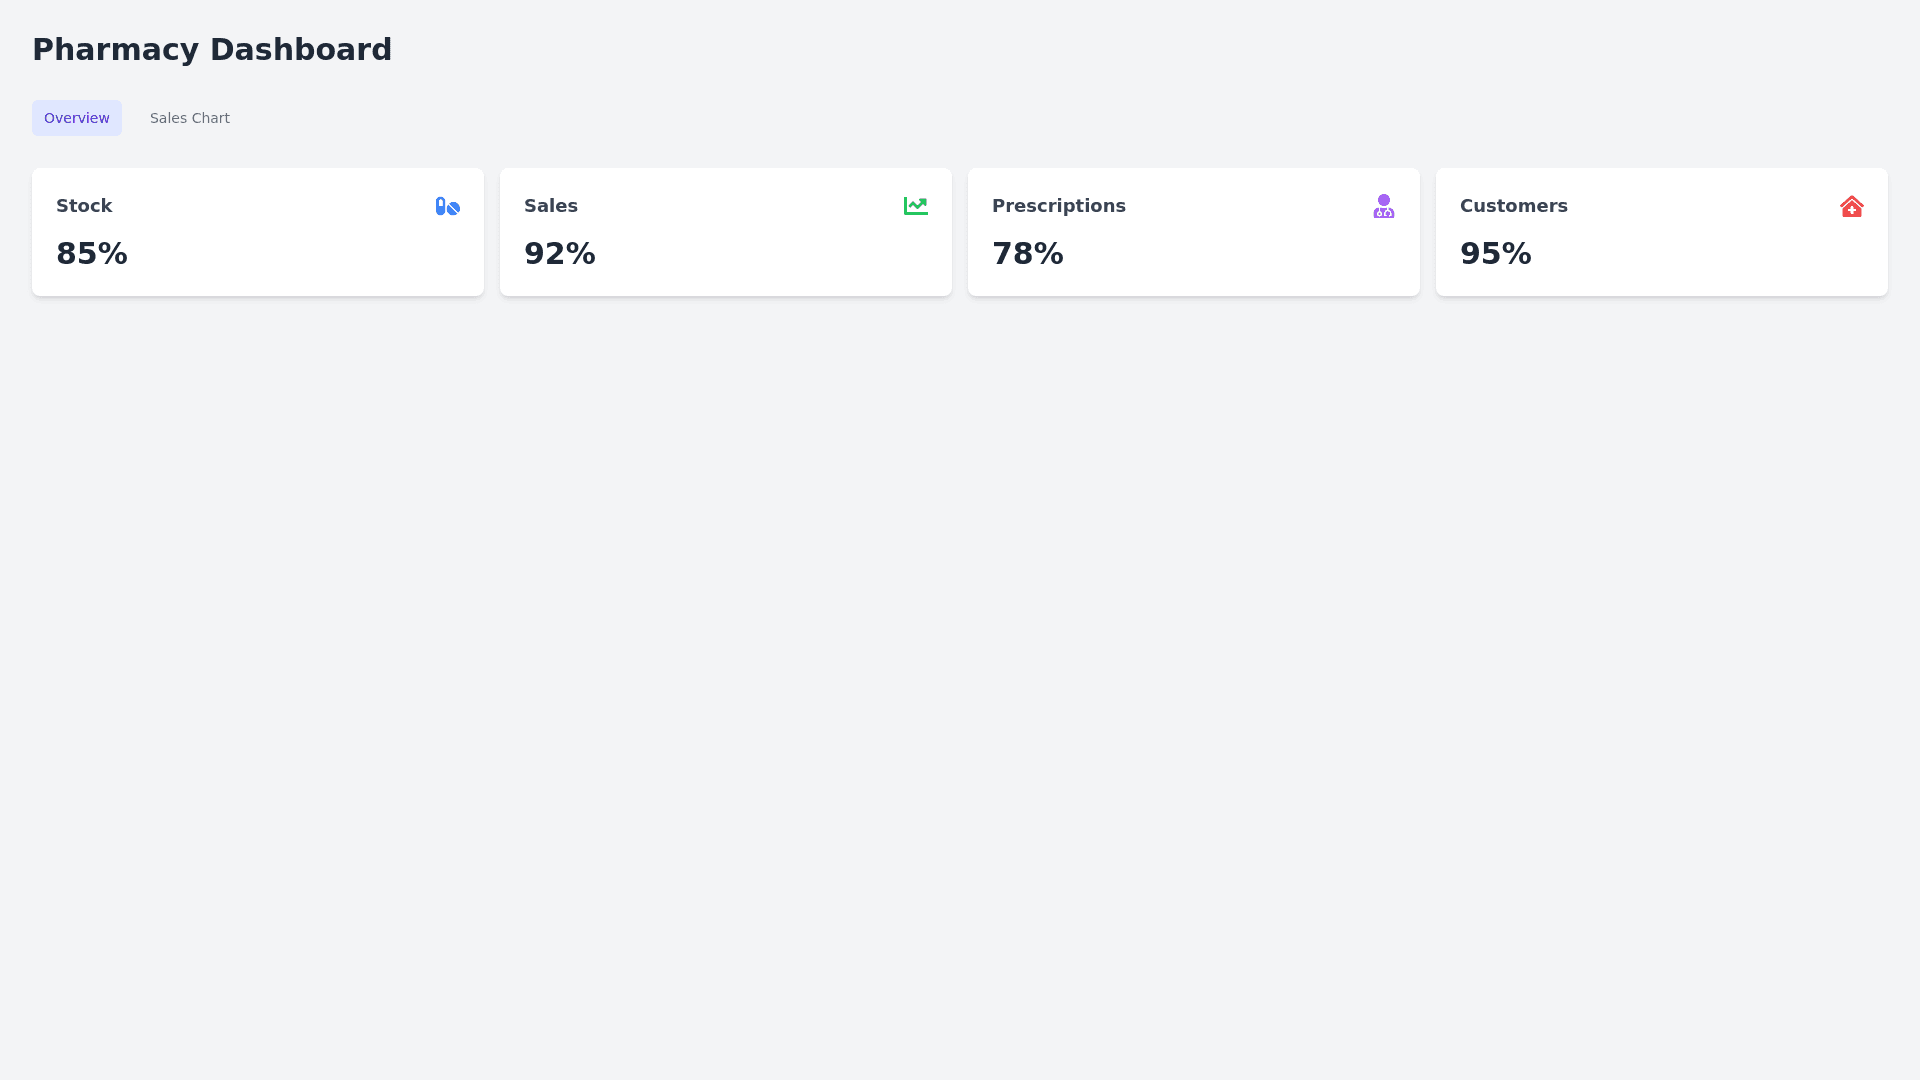
Task: Click the 85% stock value
Action: click(92, 254)
